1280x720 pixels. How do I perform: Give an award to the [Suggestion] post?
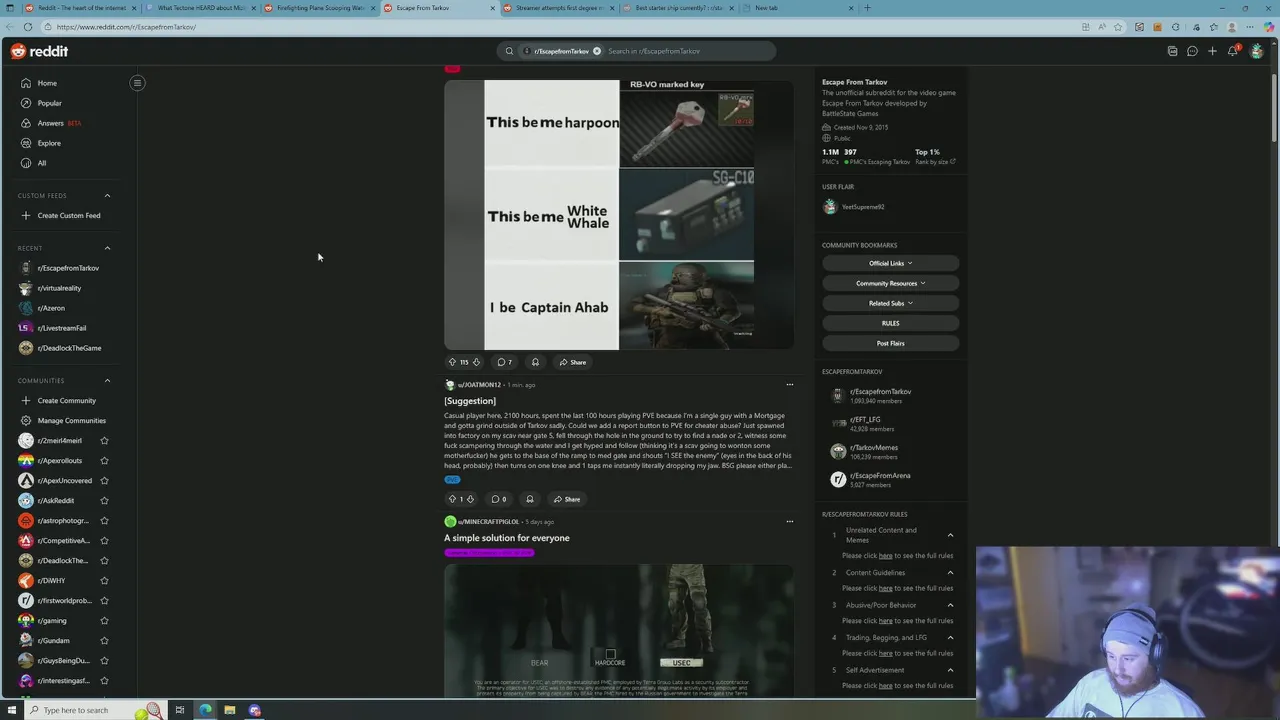coord(530,499)
